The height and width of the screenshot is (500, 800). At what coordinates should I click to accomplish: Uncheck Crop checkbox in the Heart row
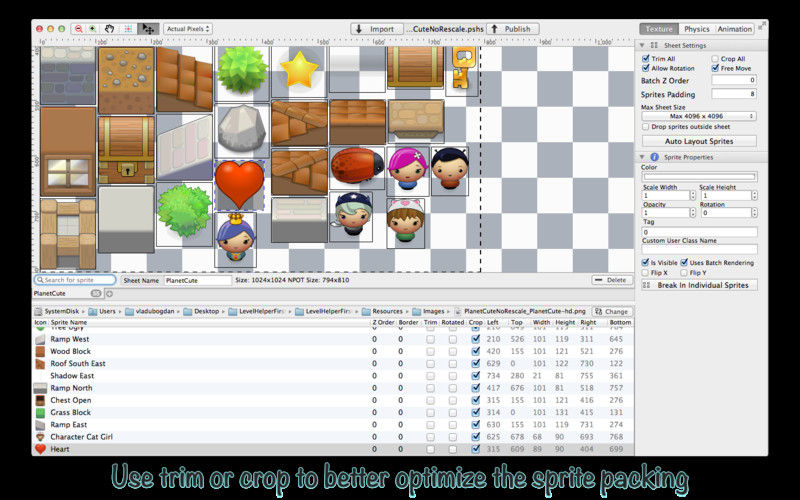[x=476, y=449]
